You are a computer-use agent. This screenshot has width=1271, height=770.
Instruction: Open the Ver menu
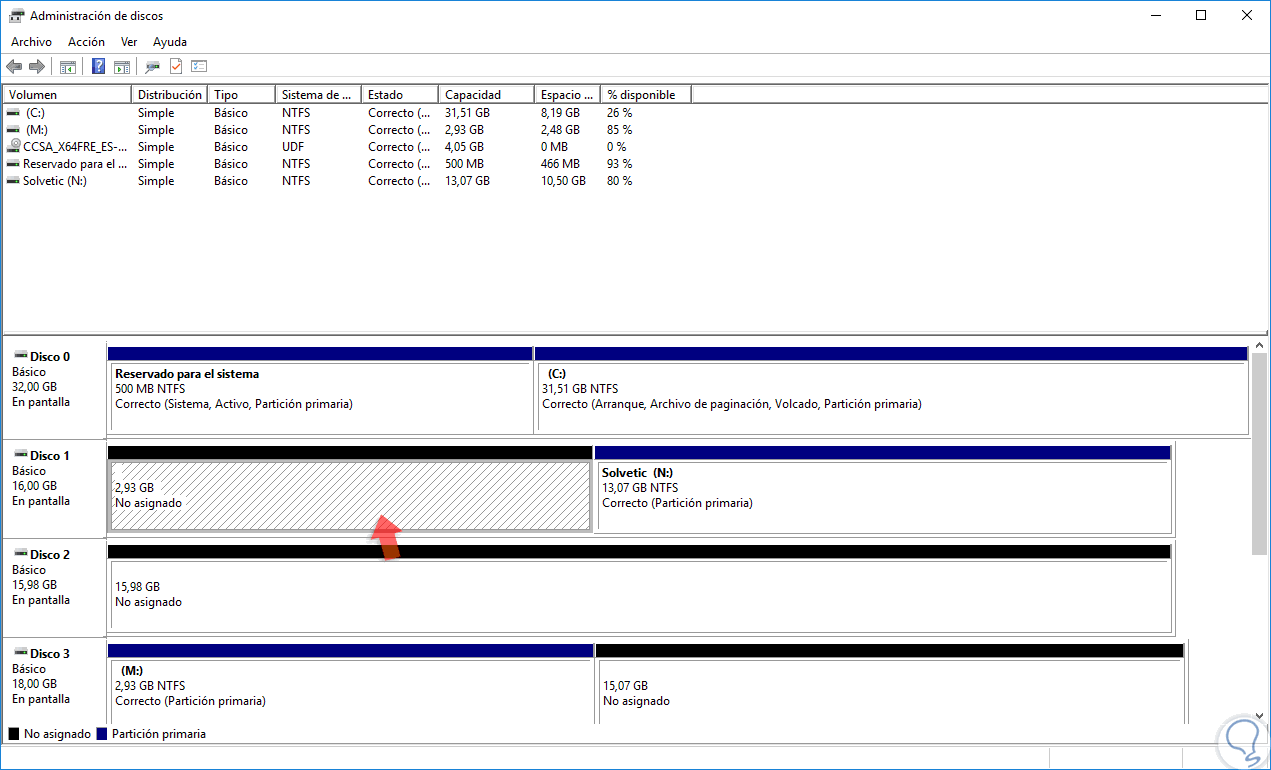click(x=129, y=42)
